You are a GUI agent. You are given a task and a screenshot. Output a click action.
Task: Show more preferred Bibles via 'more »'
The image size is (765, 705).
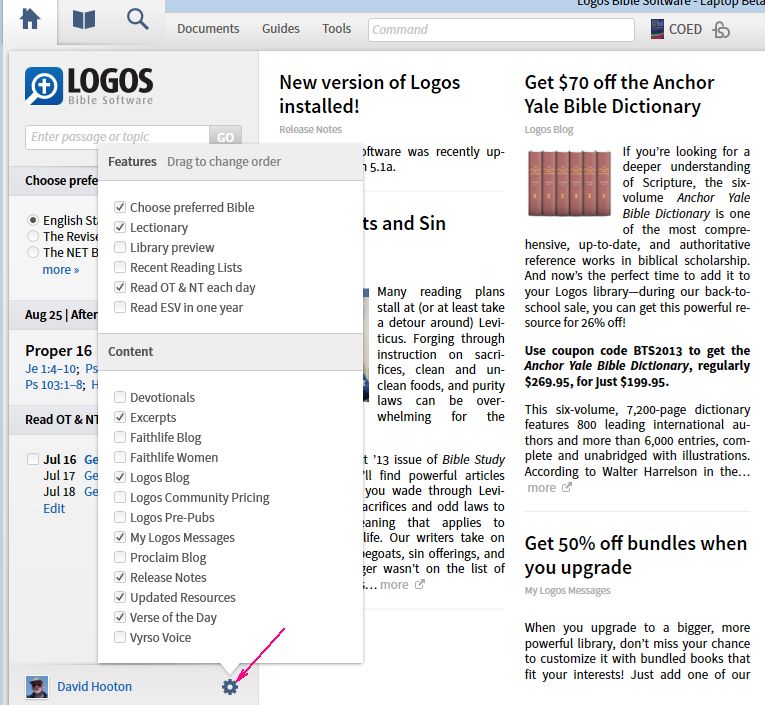pos(60,270)
